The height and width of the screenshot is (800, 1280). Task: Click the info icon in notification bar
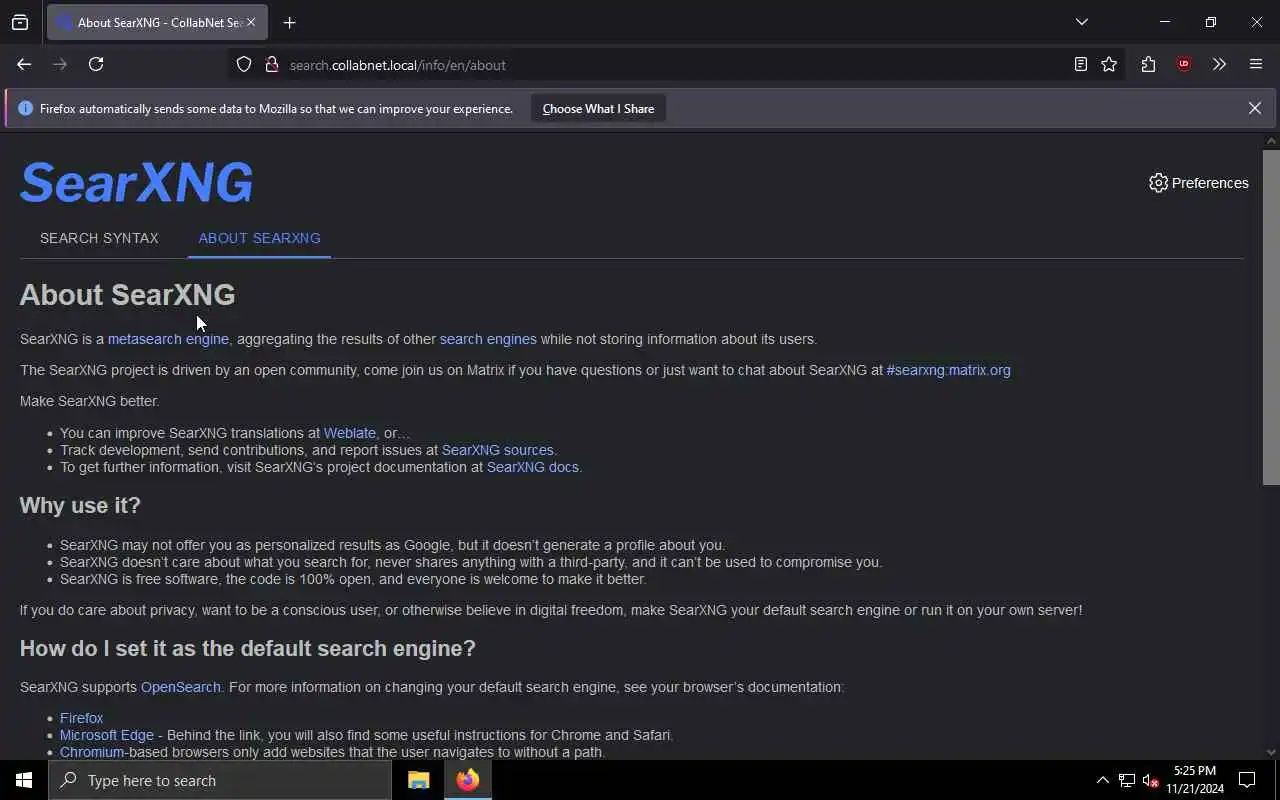point(26,108)
